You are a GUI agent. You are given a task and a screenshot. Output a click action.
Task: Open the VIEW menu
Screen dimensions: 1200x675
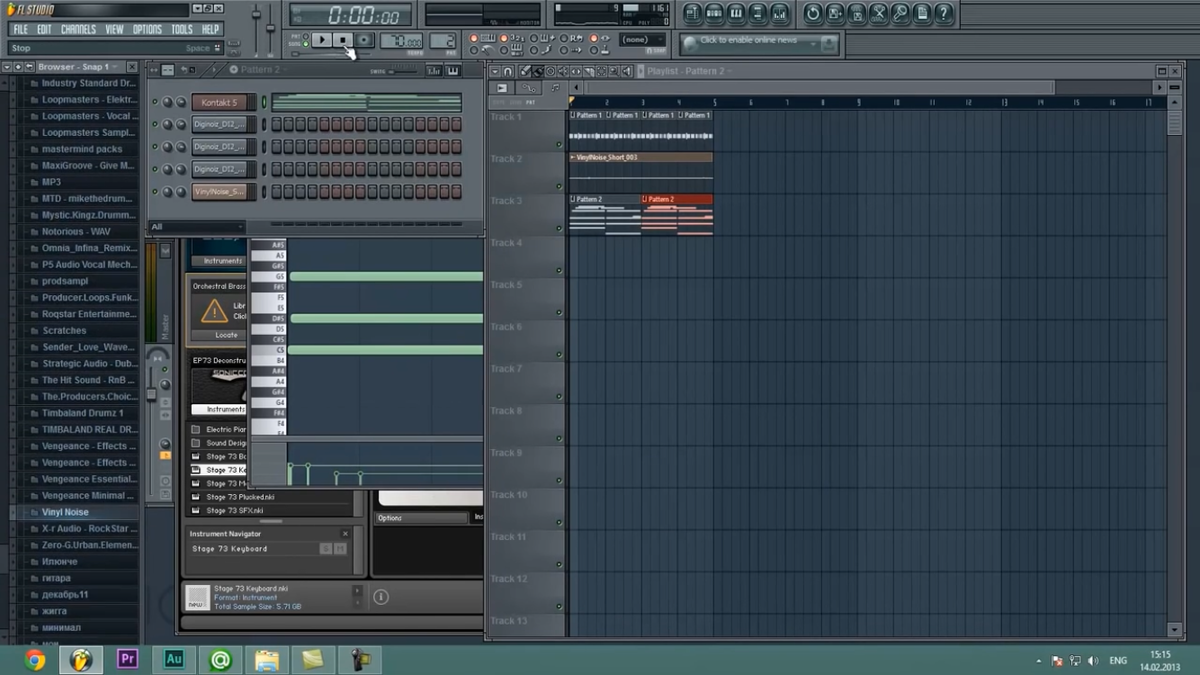pyautogui.click(x=114, y=29)
